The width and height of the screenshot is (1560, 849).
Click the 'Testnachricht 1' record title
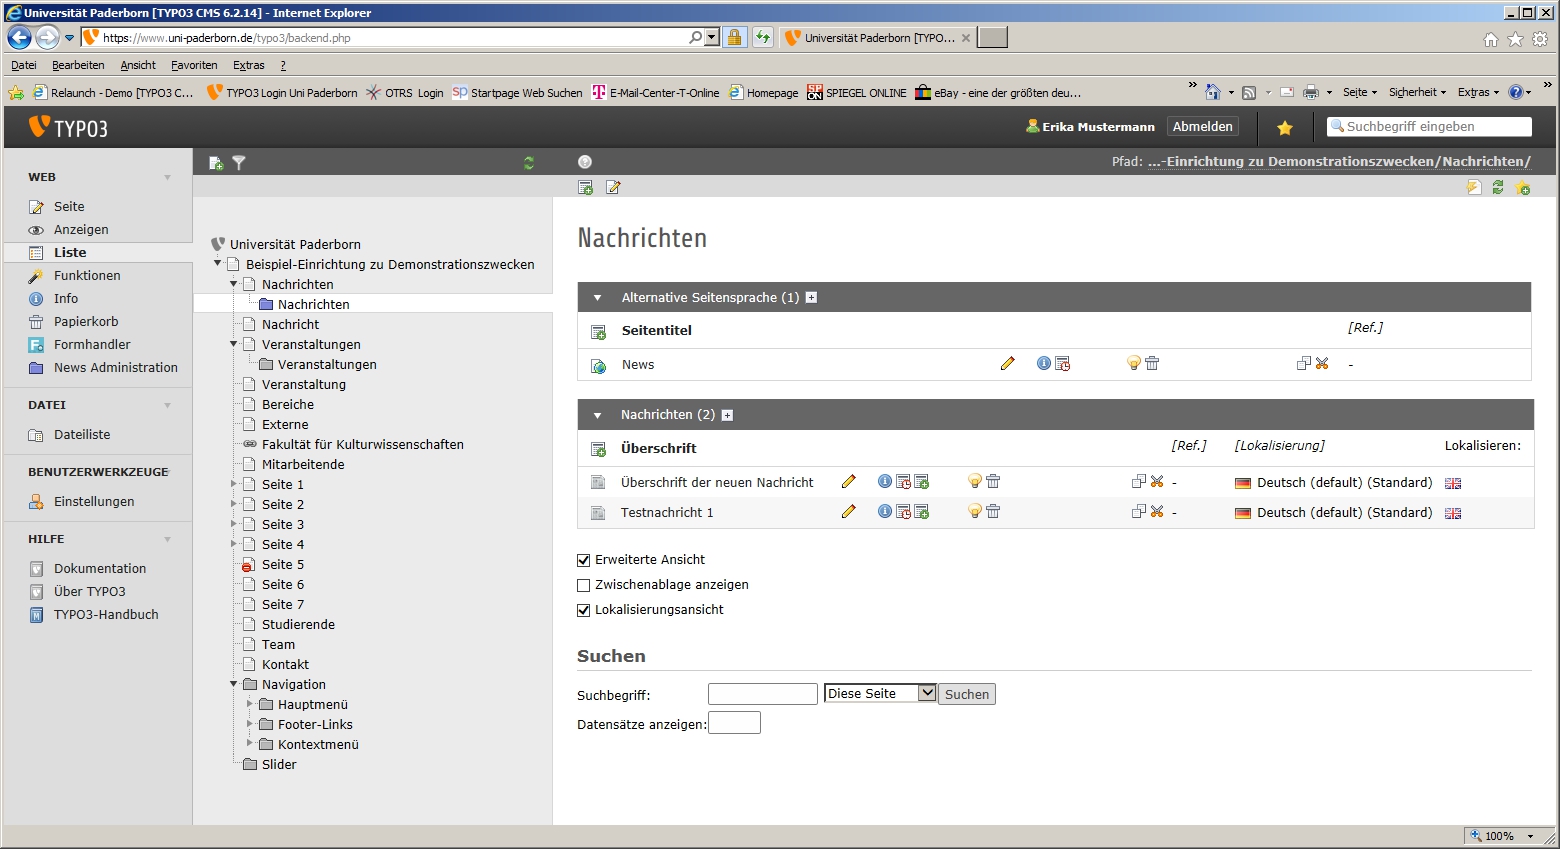click(x=667, y=512)
